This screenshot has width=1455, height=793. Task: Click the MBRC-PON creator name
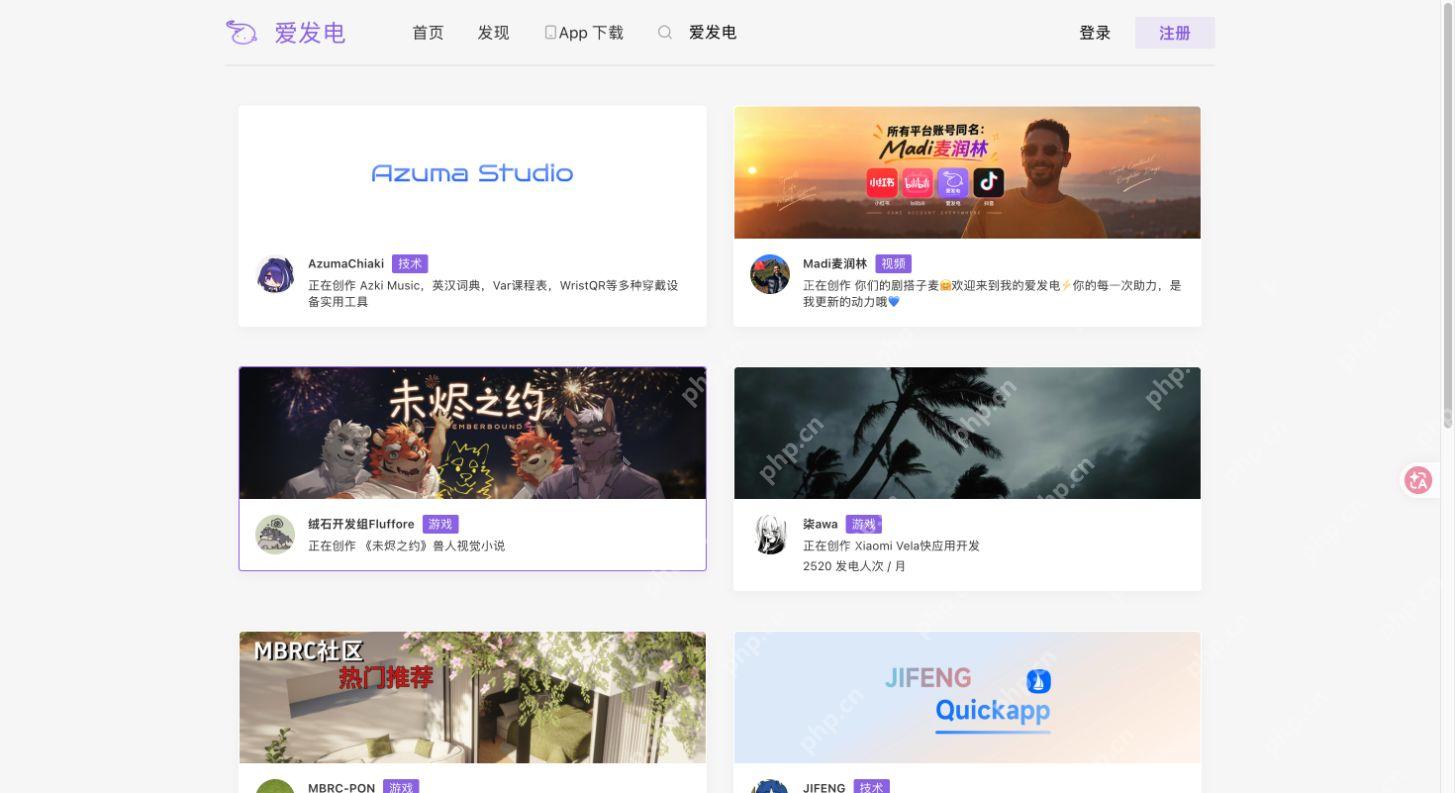[x=341, y=788]
